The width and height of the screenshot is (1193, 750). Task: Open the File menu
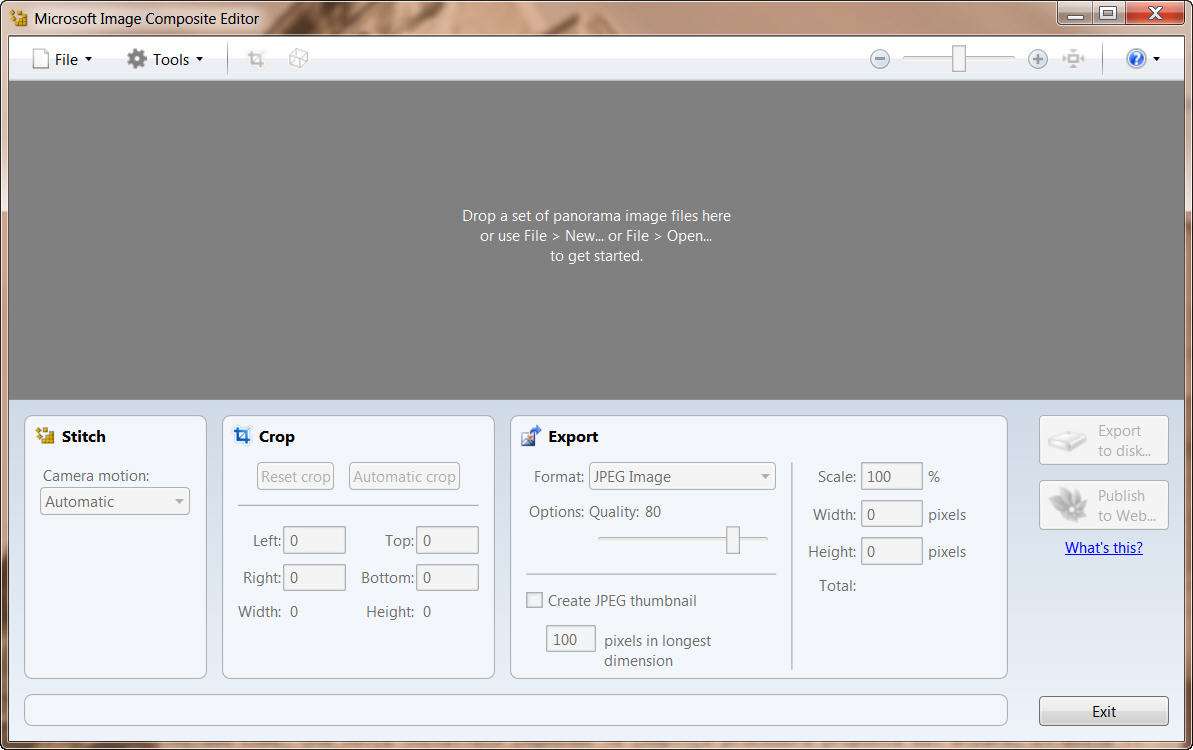(62, 59)
